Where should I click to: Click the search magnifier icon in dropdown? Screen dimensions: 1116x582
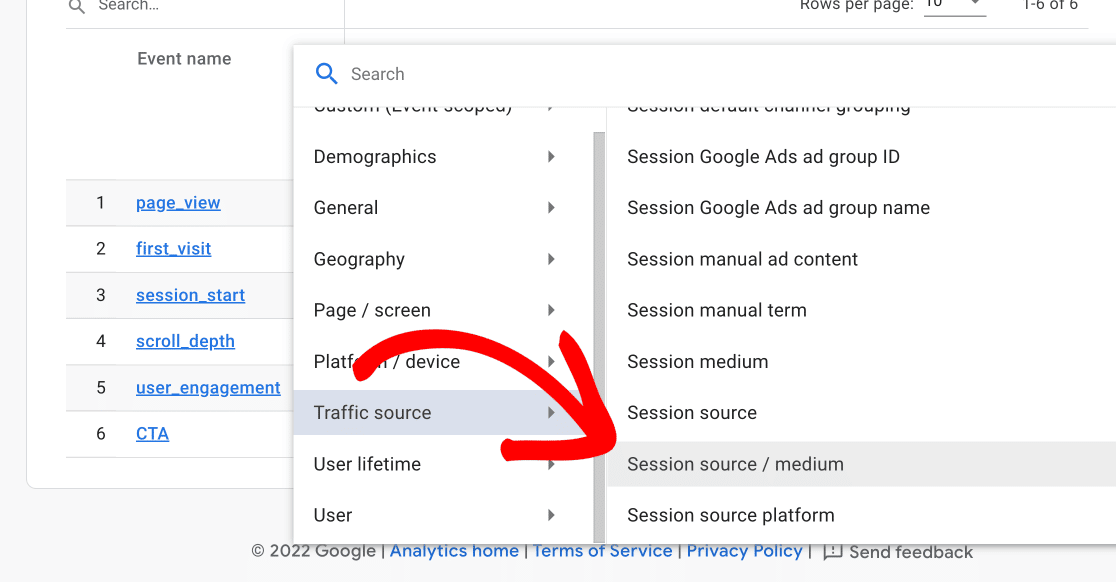tap(326, 74)
